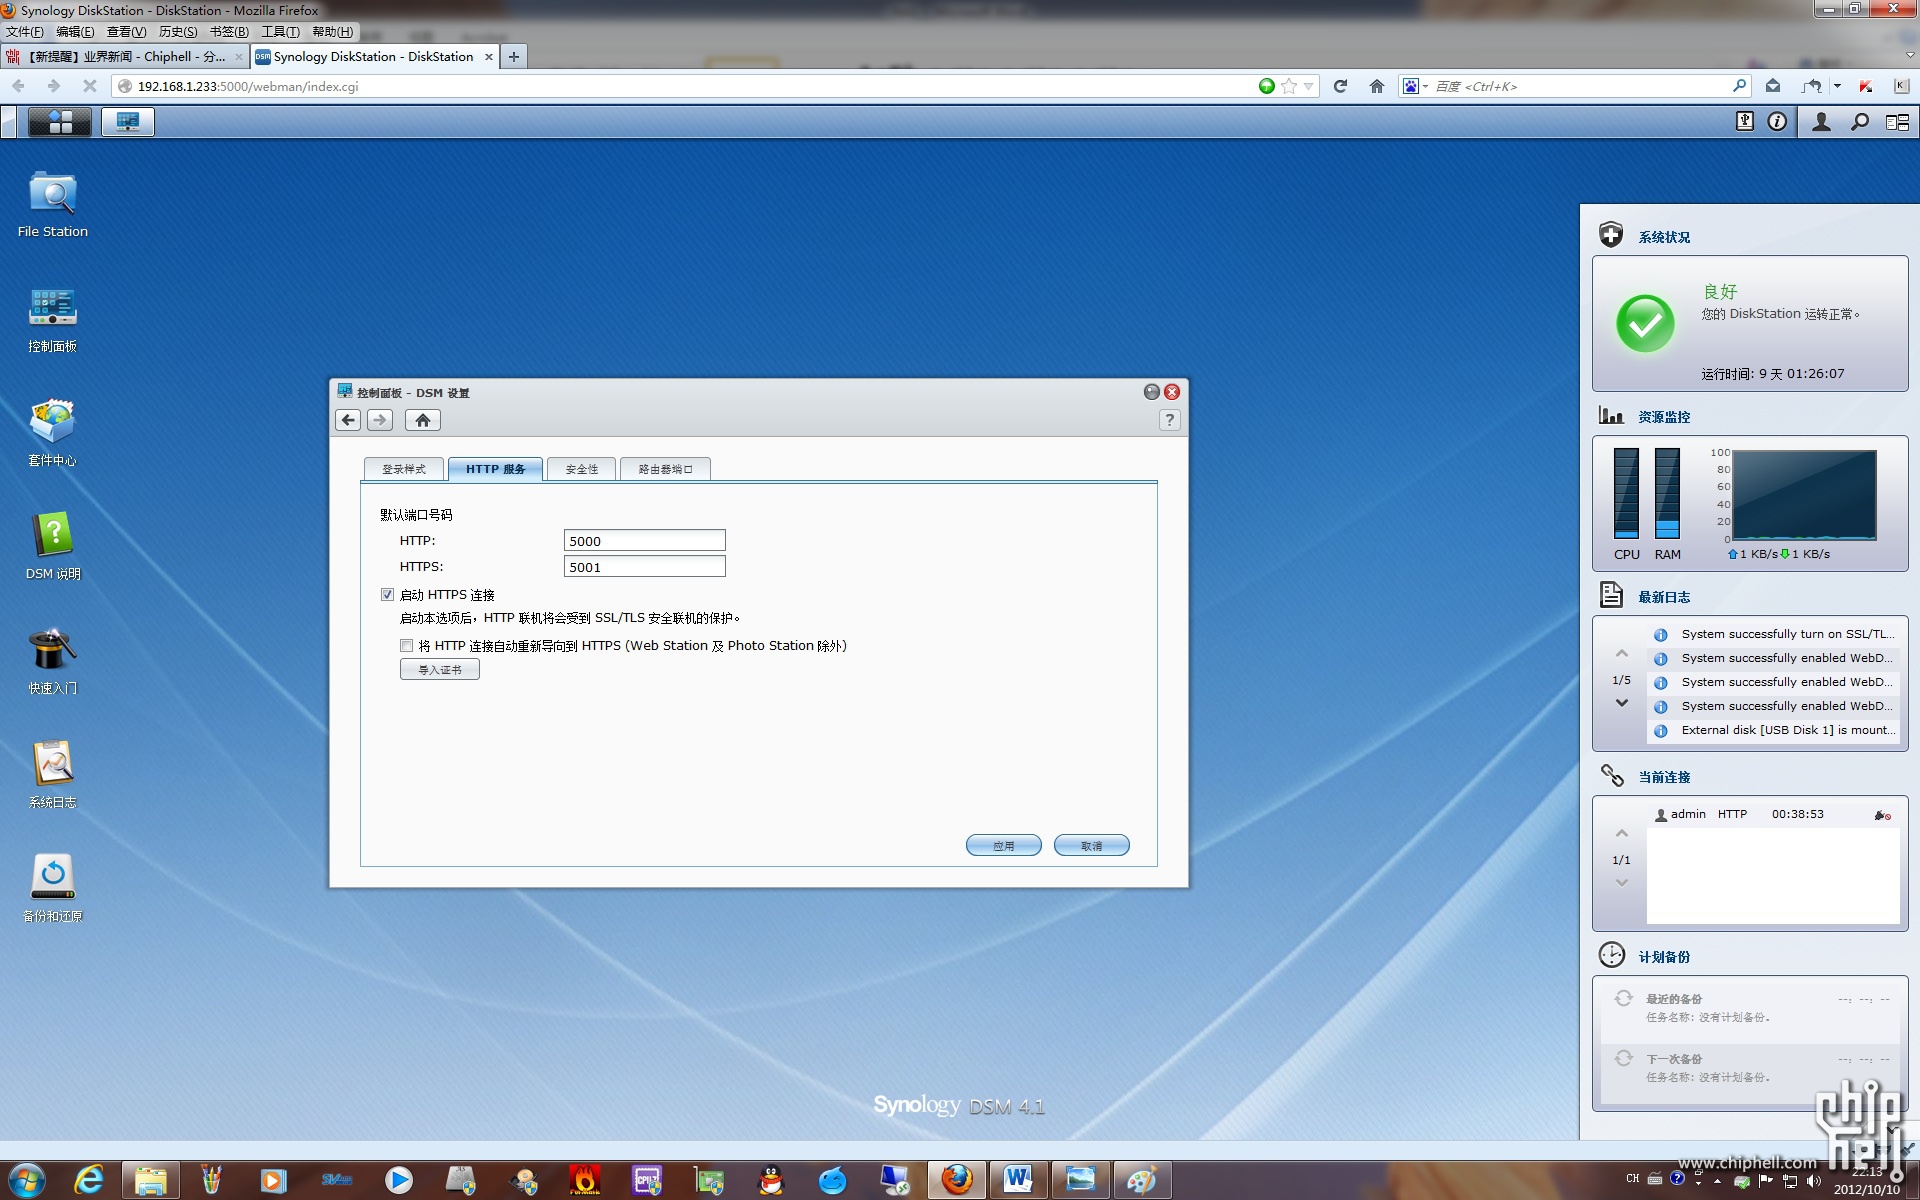Image resolution: width=1920 pixels, height=1200 pixels.
Task: Show next connections page arrow
Action: [1622, 883]
